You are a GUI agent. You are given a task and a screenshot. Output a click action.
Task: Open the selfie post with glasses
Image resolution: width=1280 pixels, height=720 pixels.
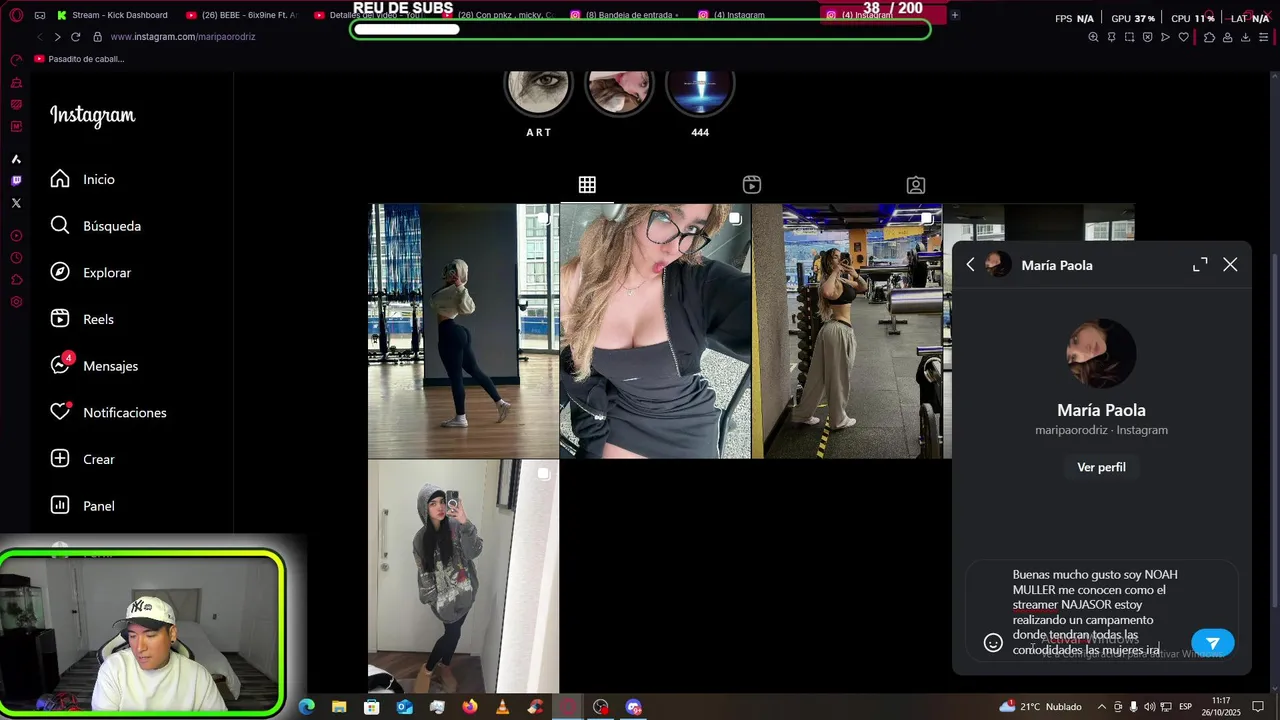[655, 331]
